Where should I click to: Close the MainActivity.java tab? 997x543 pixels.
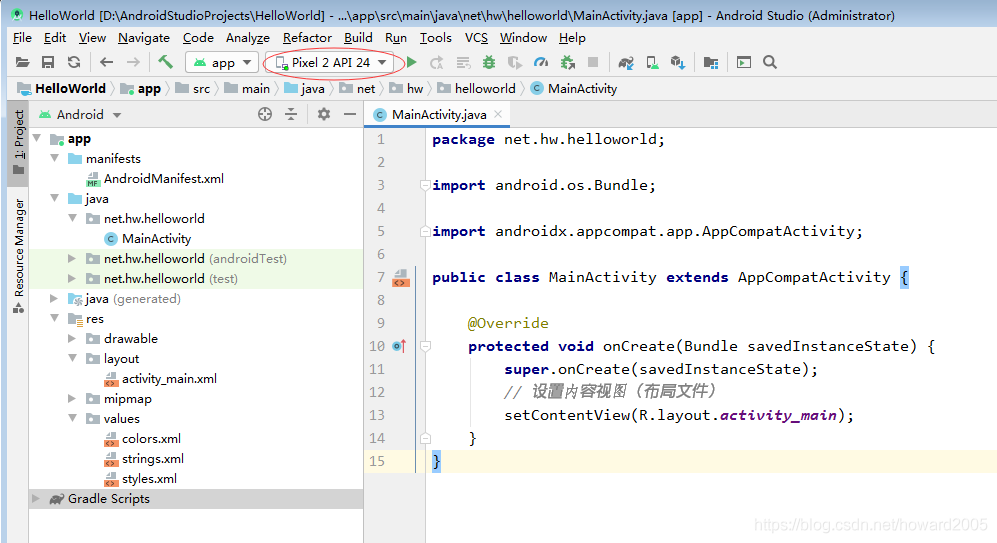tap(498, 114)
